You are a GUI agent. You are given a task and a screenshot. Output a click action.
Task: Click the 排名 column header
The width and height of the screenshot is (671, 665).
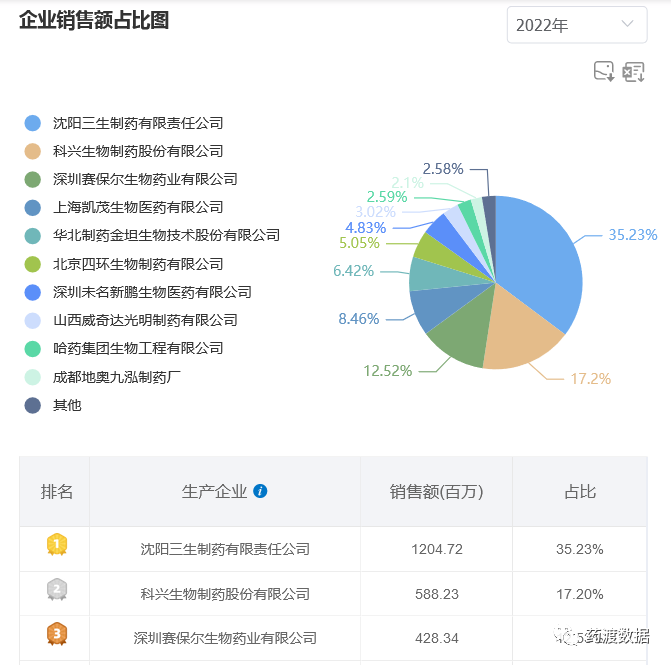[x=57, y=492]
